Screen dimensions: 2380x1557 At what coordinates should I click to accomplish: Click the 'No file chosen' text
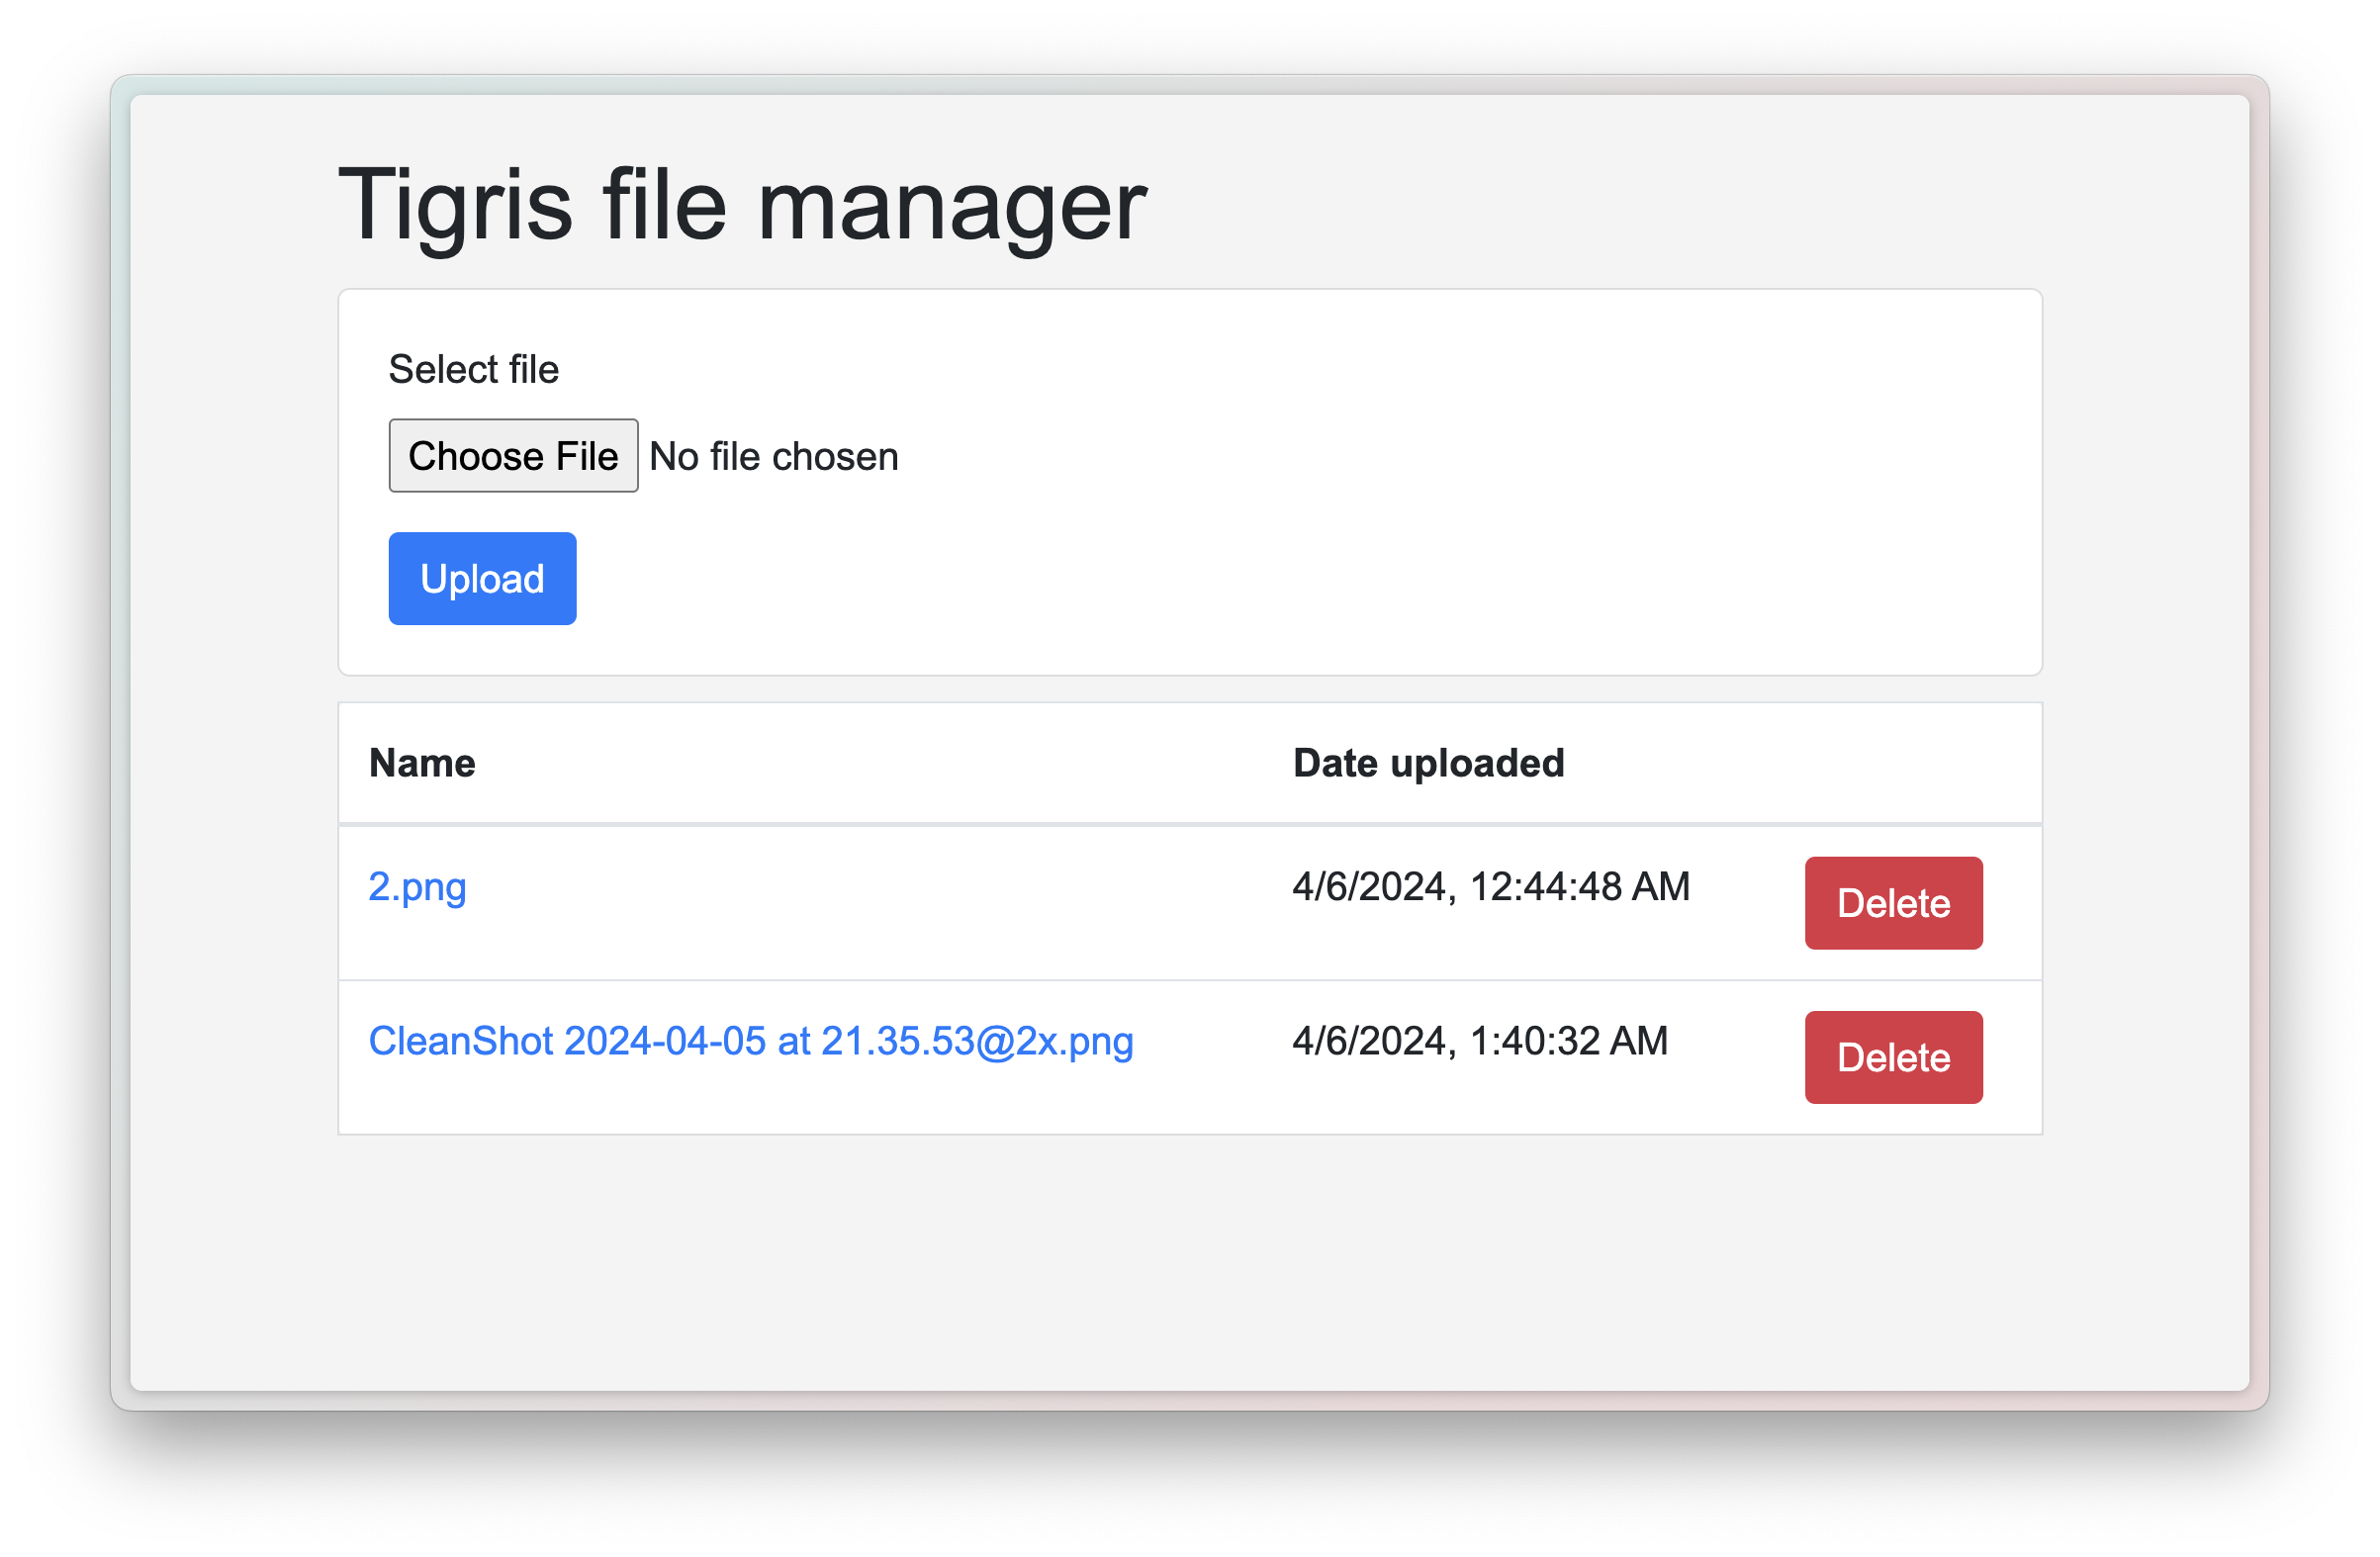tap(774, 456)
